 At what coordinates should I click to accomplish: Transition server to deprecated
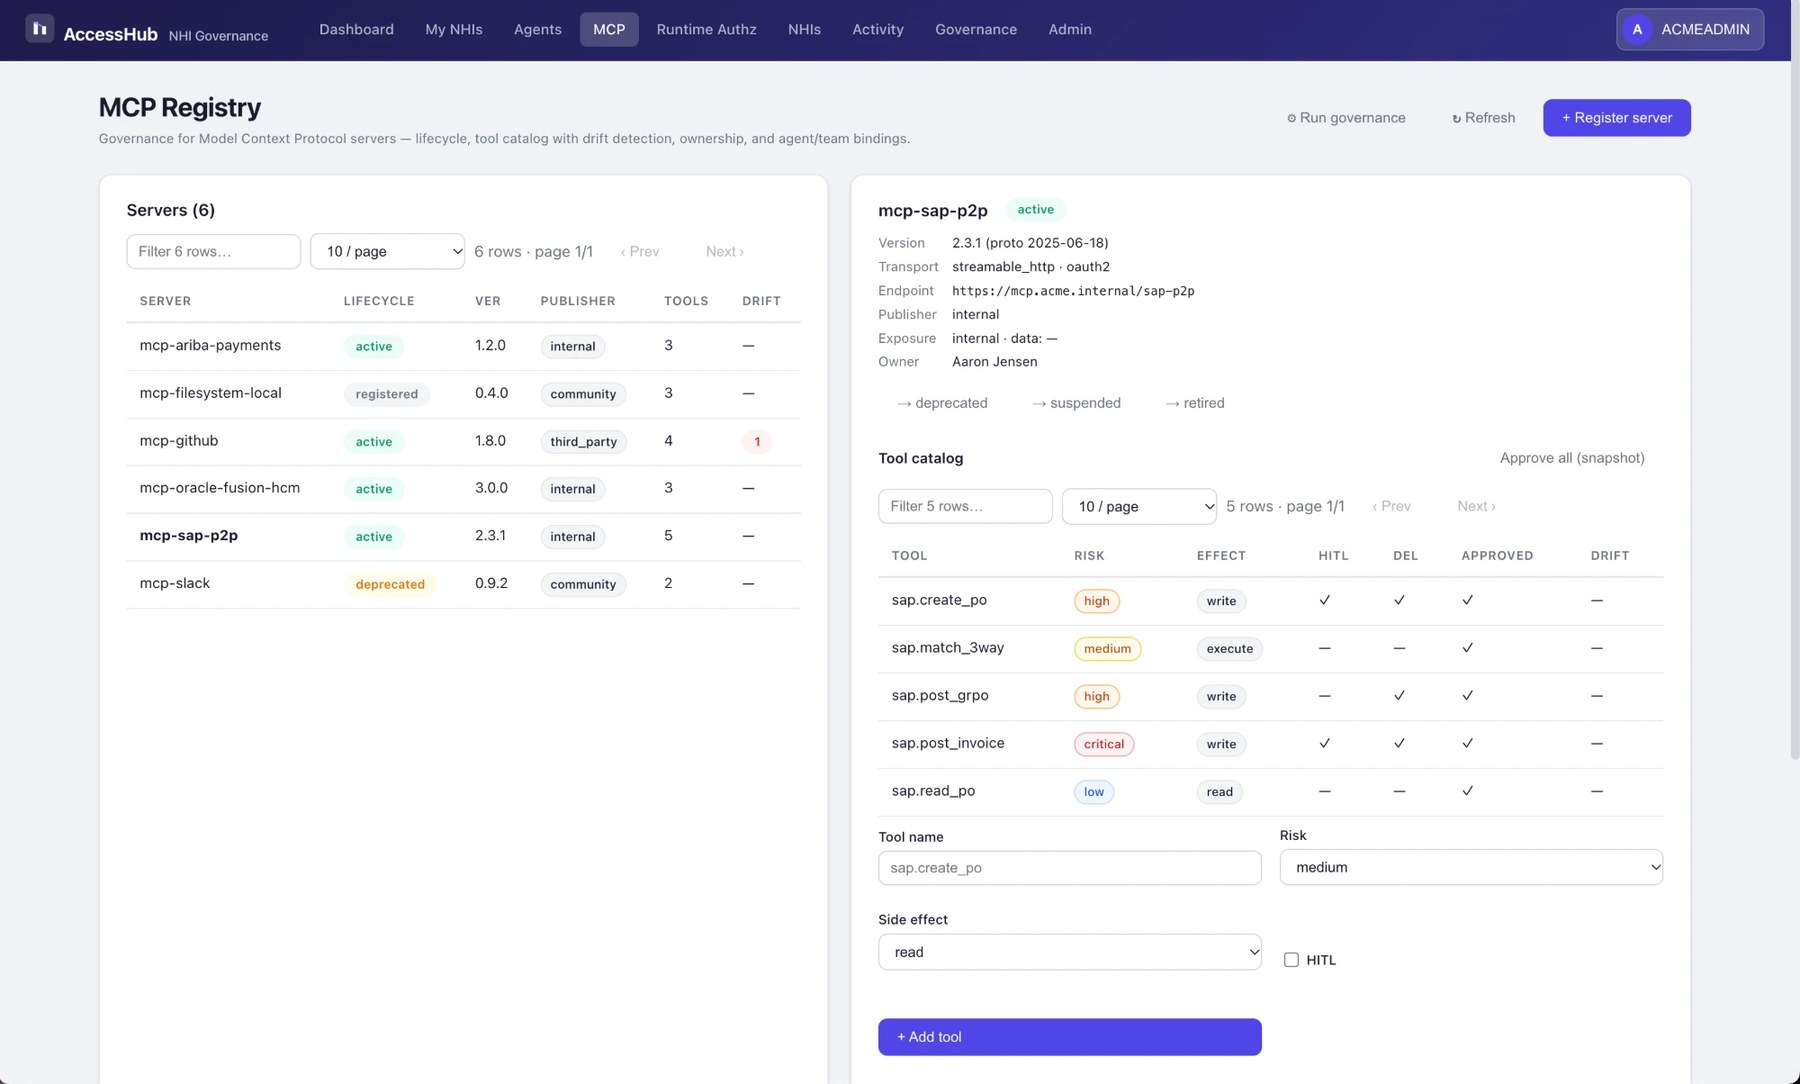click(x=941, y=403)
